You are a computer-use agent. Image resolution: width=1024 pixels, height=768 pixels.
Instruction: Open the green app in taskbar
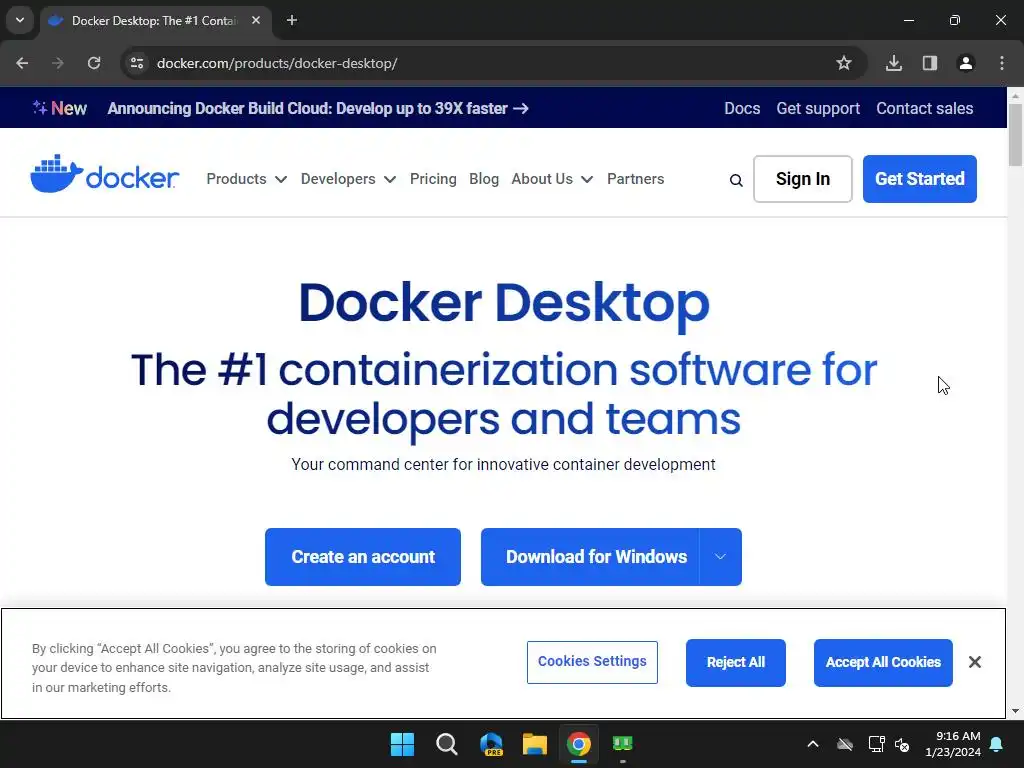pyautogui.click(x=622, y=744)
